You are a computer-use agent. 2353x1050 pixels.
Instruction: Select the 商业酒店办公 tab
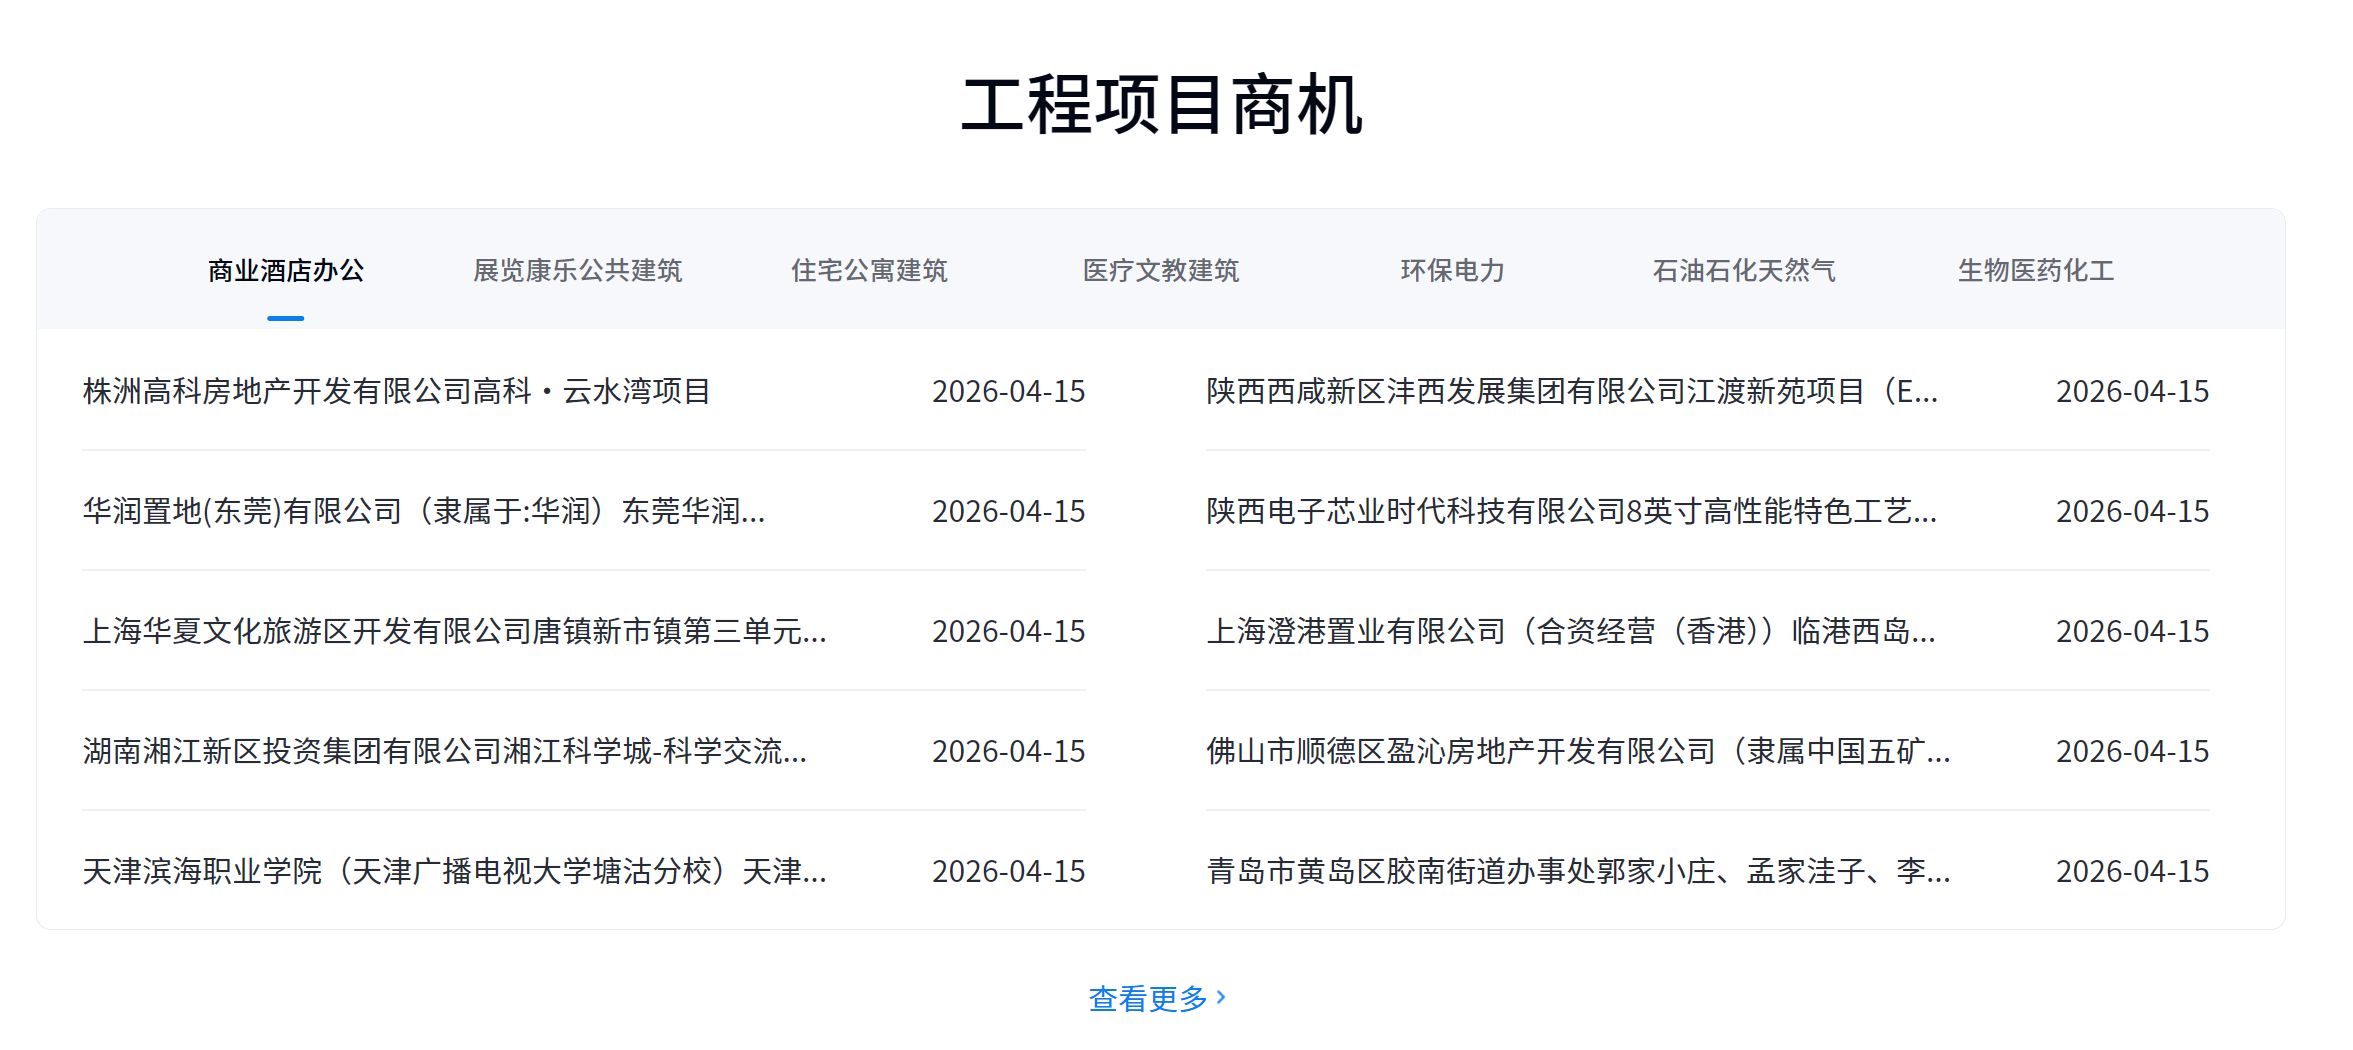286,271
